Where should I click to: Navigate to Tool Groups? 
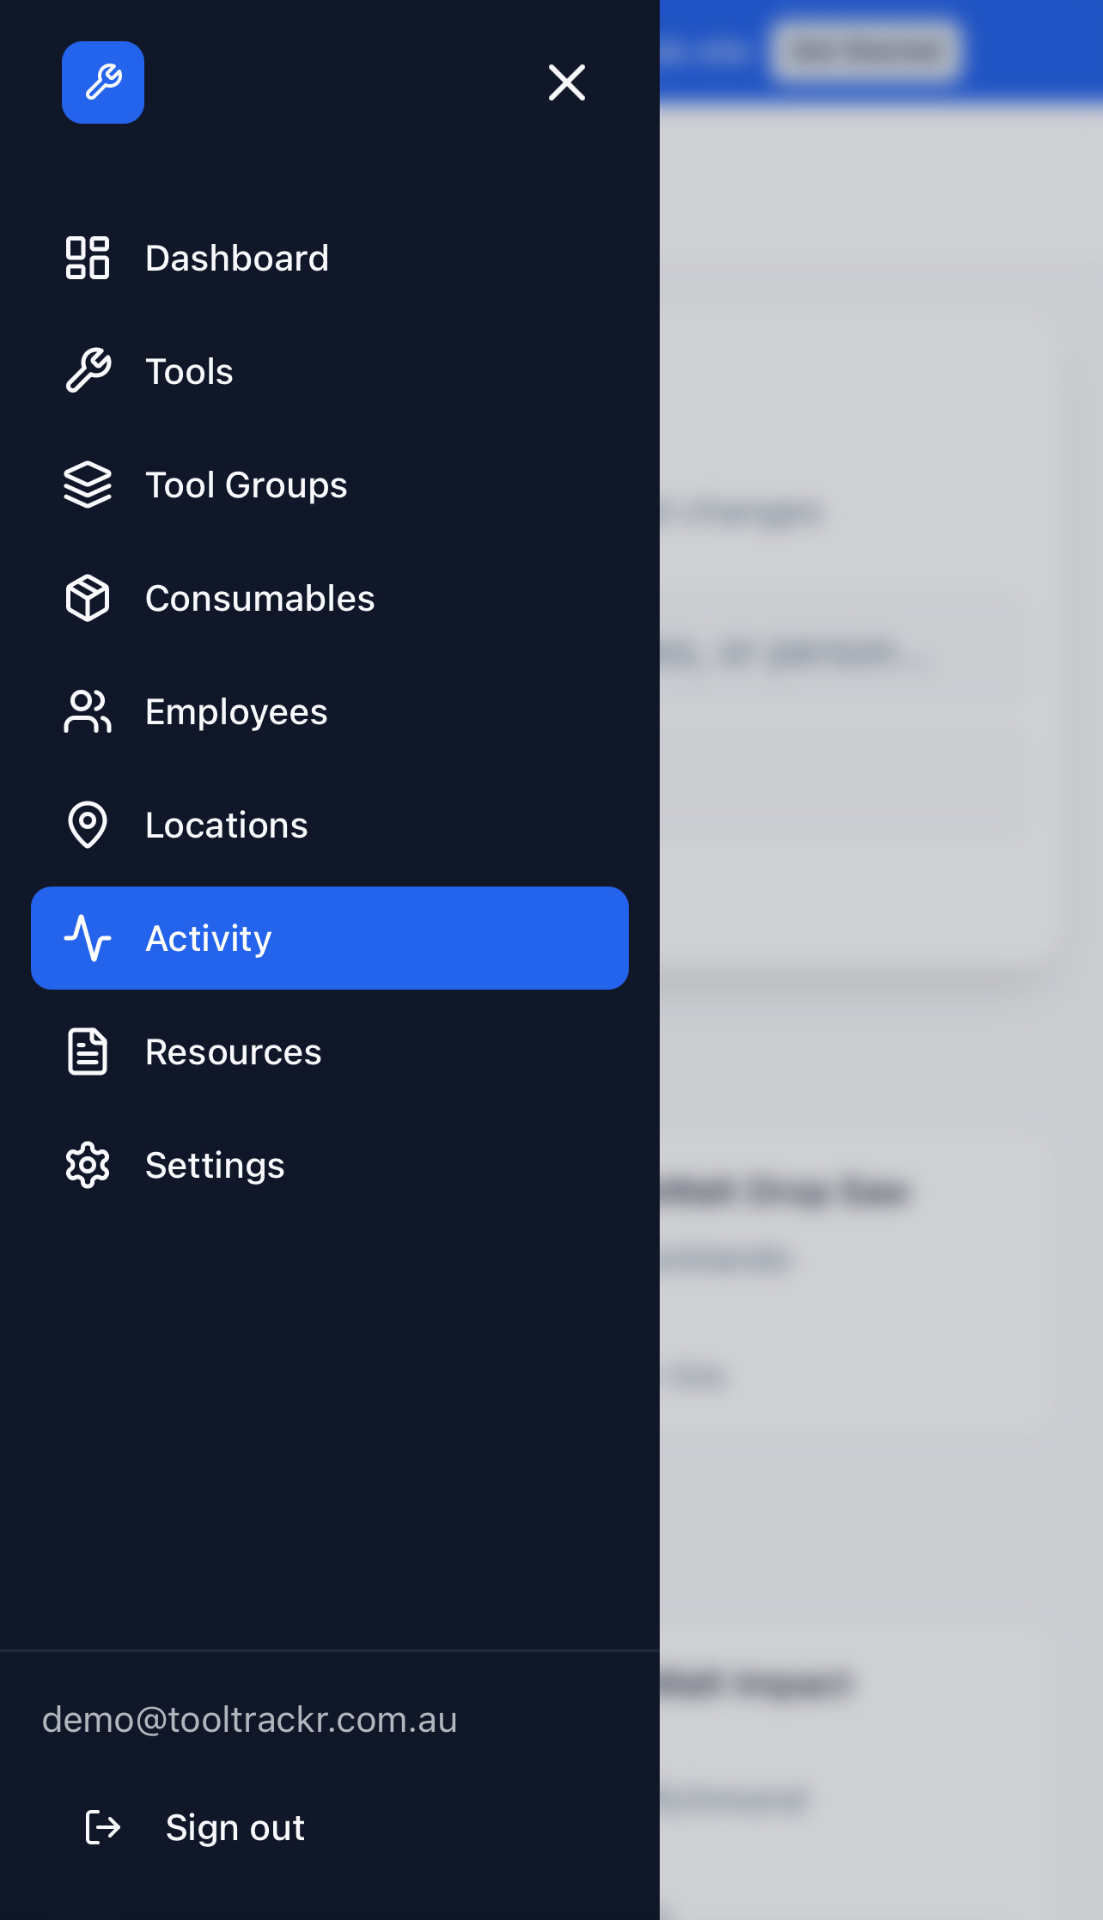click(246, 485)
